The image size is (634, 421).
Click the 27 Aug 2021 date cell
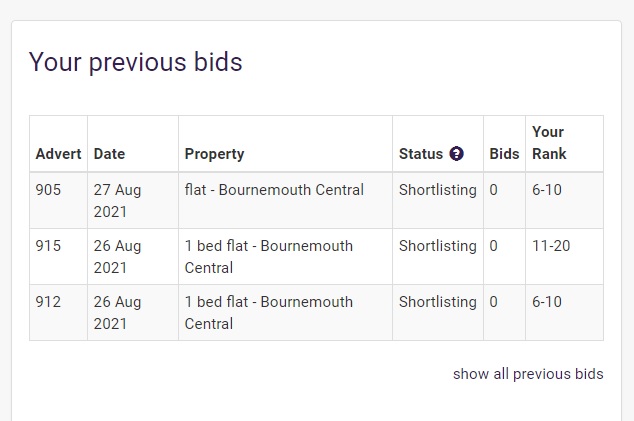pos(117,201)
